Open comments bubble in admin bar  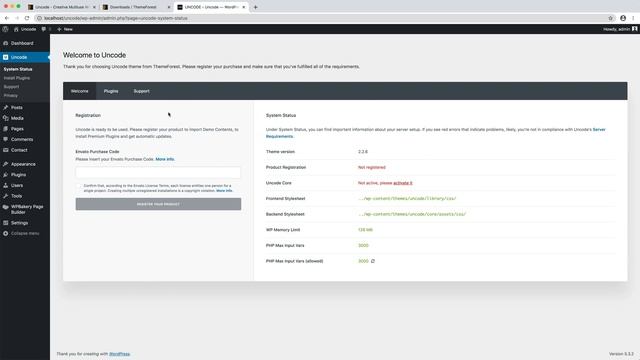pyautogui.click(x=44, y=29)
